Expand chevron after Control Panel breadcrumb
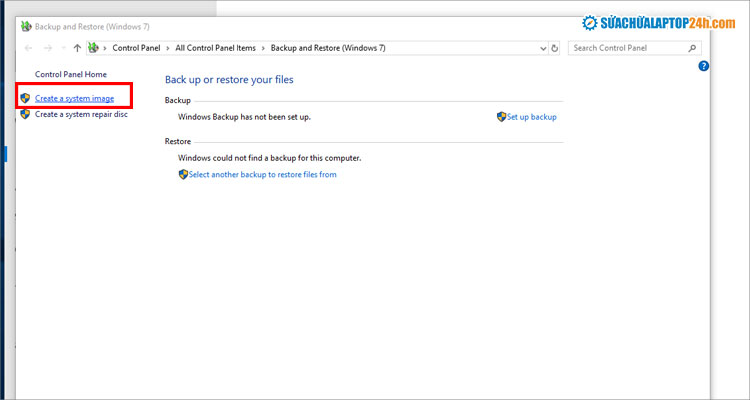 [168, 48]
